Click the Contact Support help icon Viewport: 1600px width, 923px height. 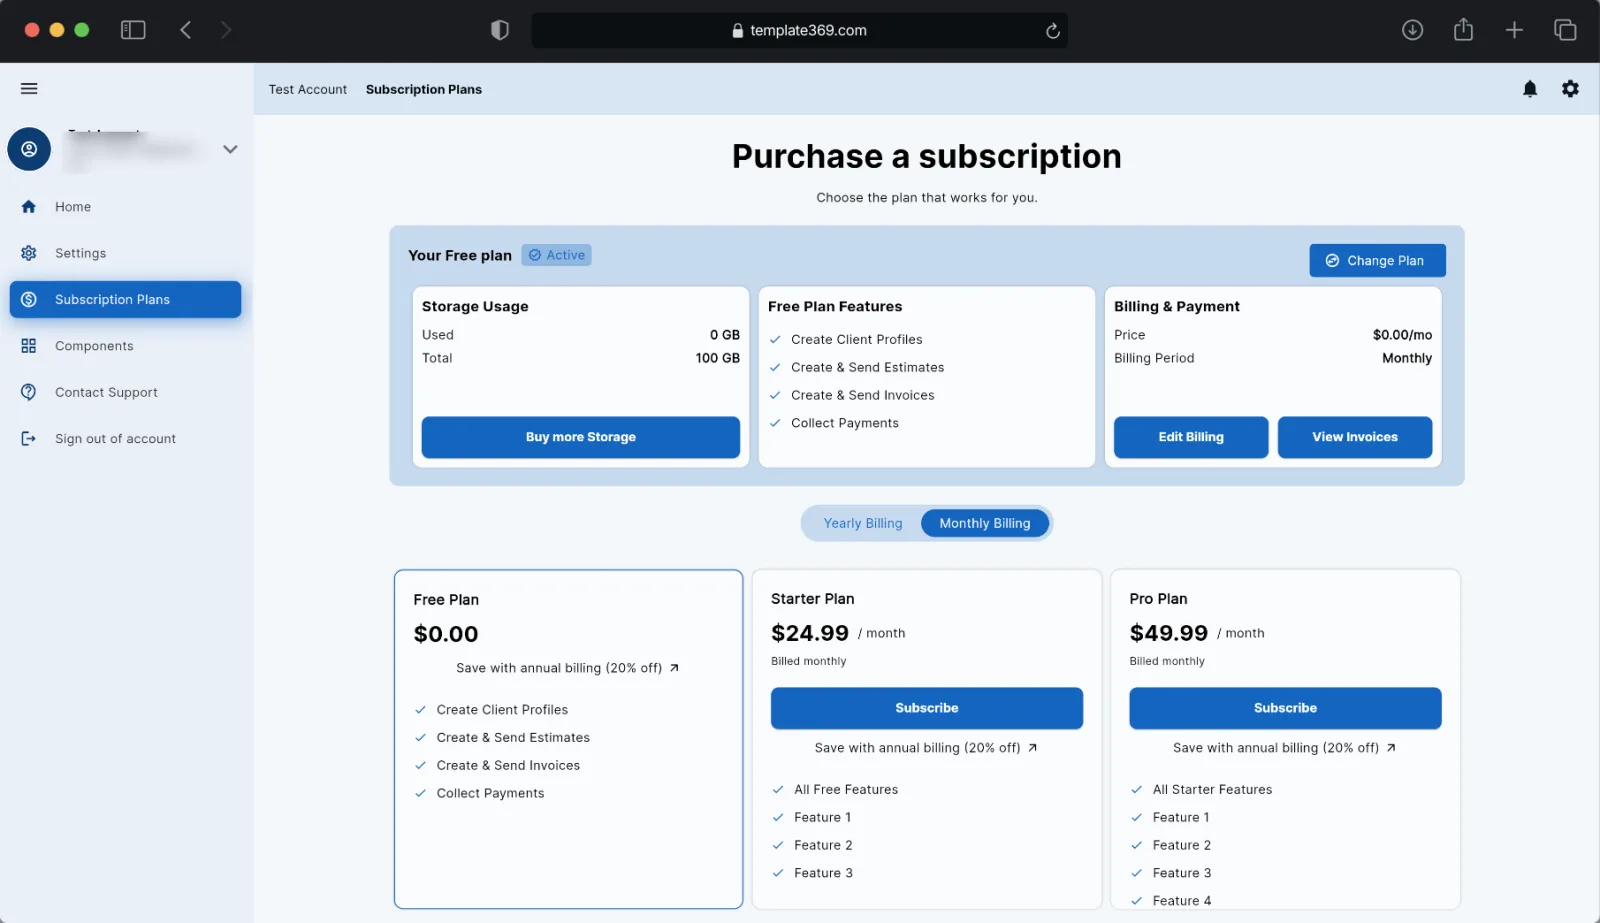coord(29,392)
